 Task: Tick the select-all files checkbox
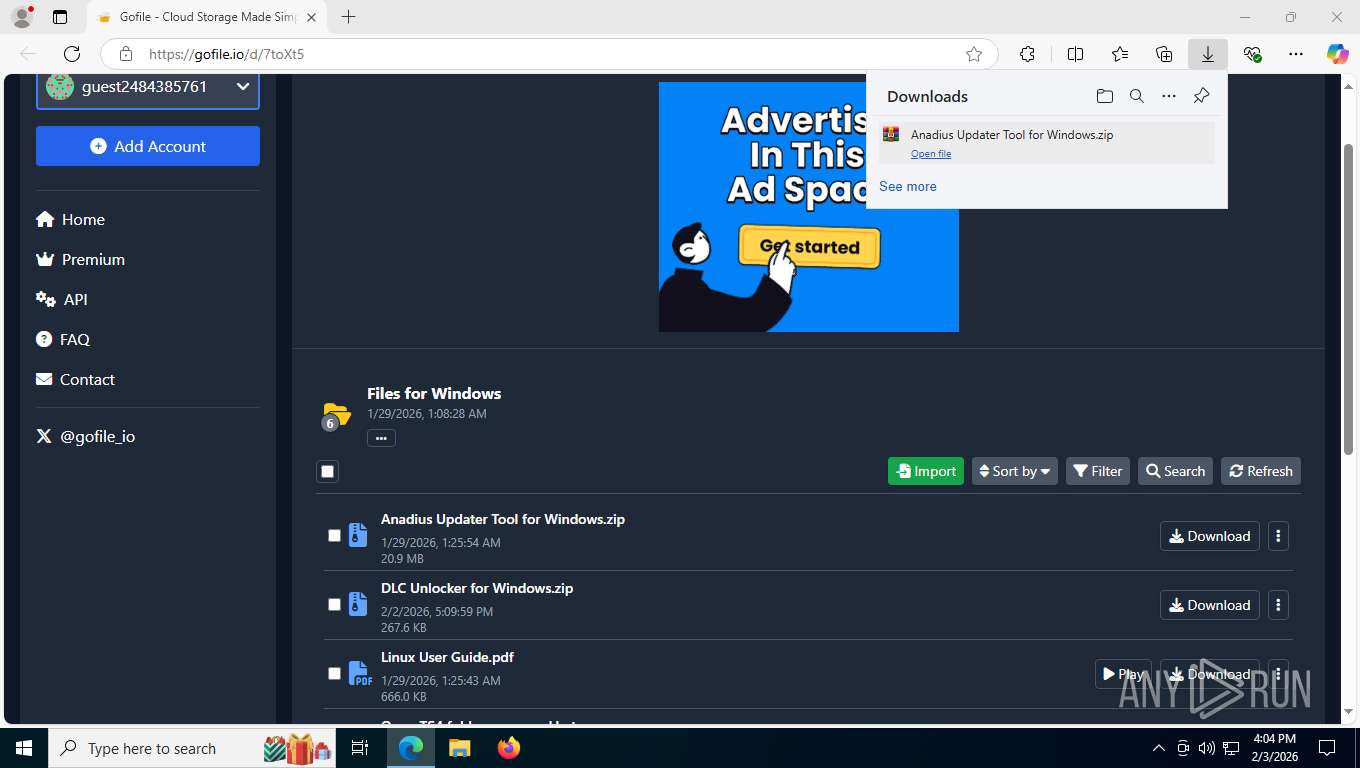327,471
